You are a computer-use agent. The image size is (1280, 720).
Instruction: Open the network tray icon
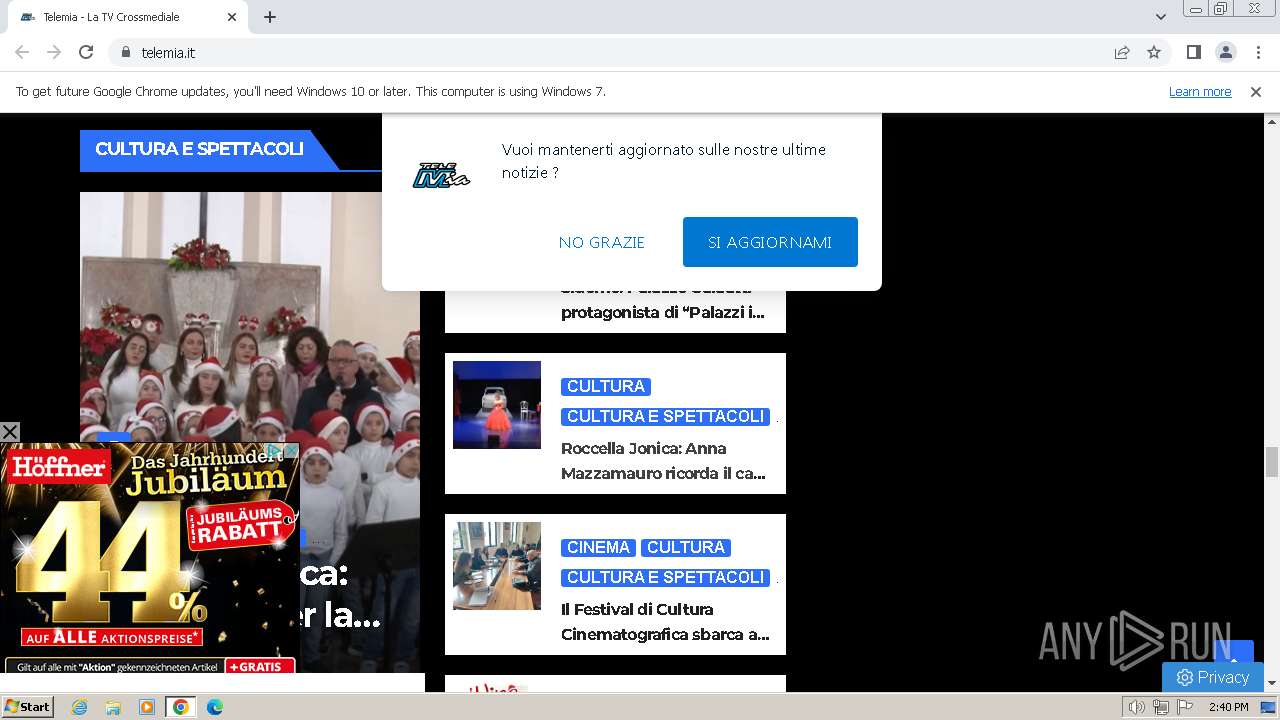click(1161, 707)
